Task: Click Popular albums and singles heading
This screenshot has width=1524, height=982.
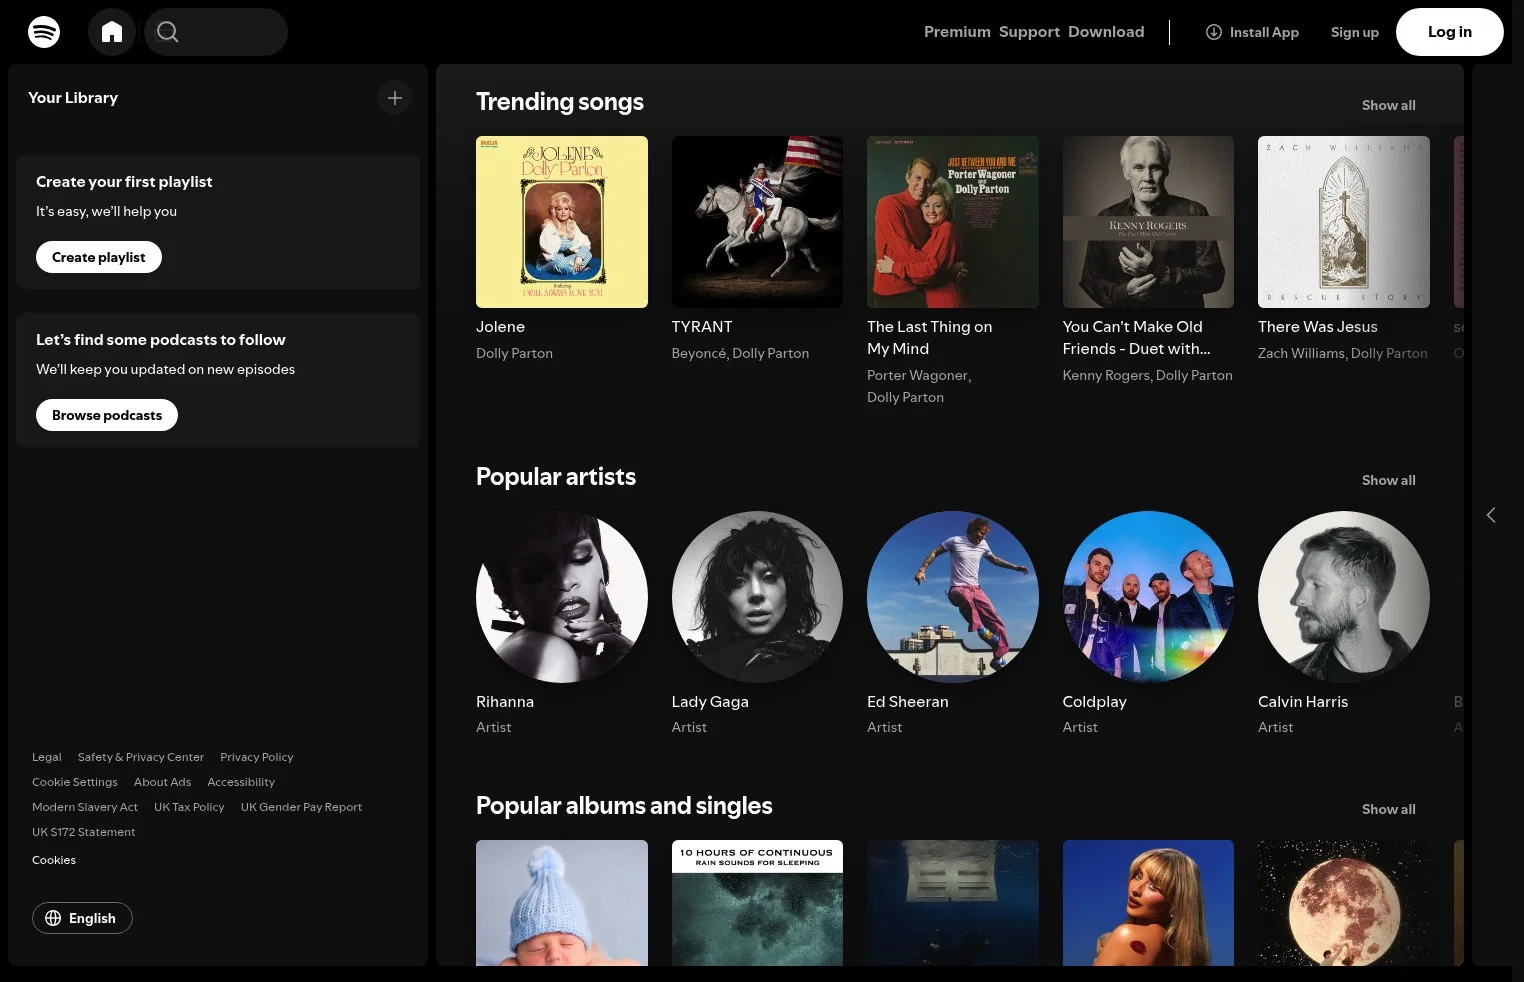Action: tap(624, 806)
